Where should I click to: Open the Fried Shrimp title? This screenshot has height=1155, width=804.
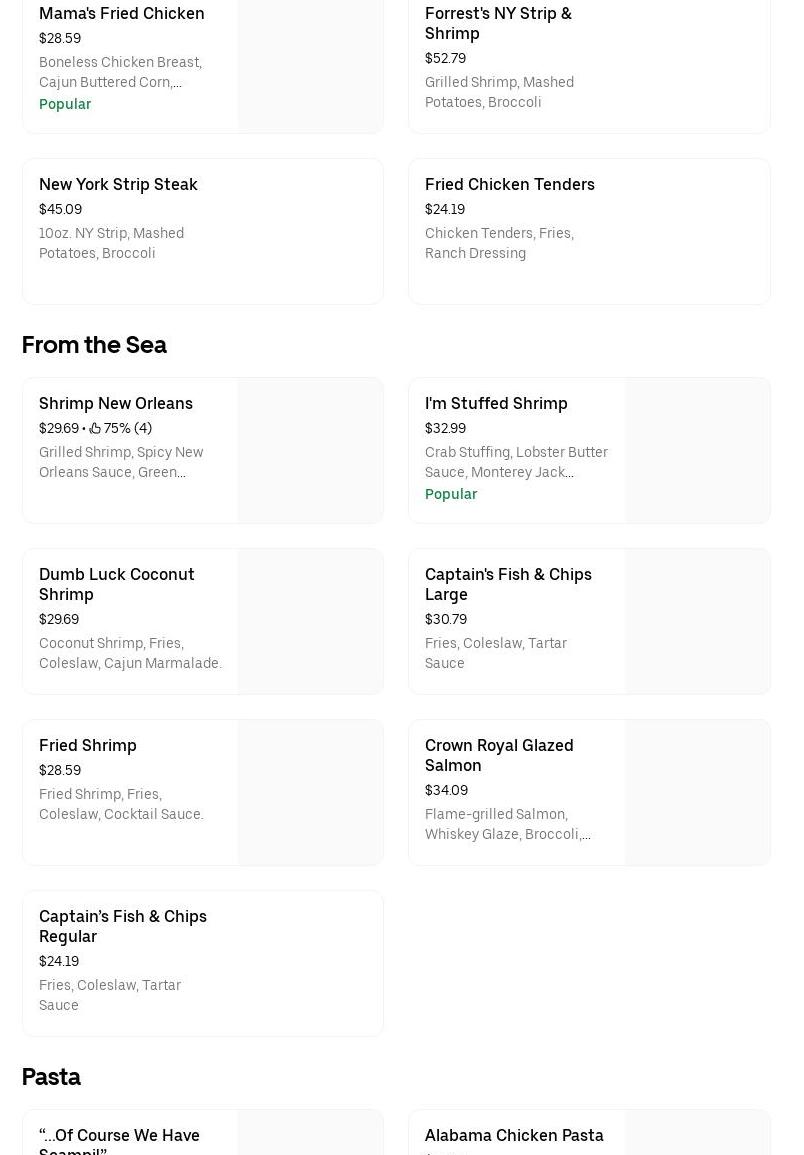tap(88, 746)
